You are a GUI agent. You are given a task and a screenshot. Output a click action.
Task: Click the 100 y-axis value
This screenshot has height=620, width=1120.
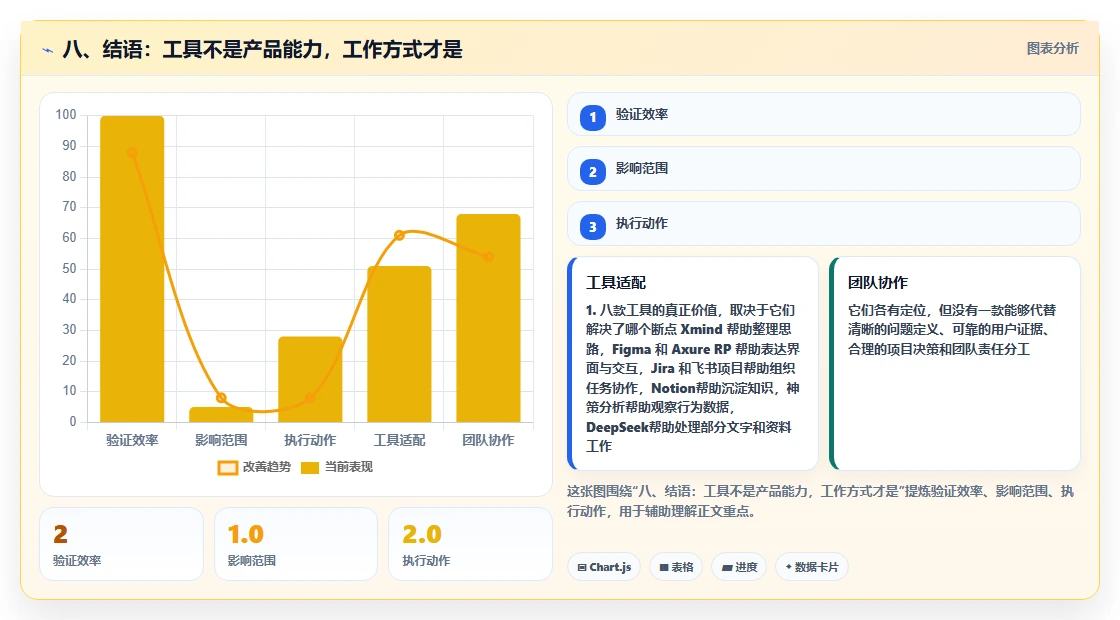click(x=66, y=115)
